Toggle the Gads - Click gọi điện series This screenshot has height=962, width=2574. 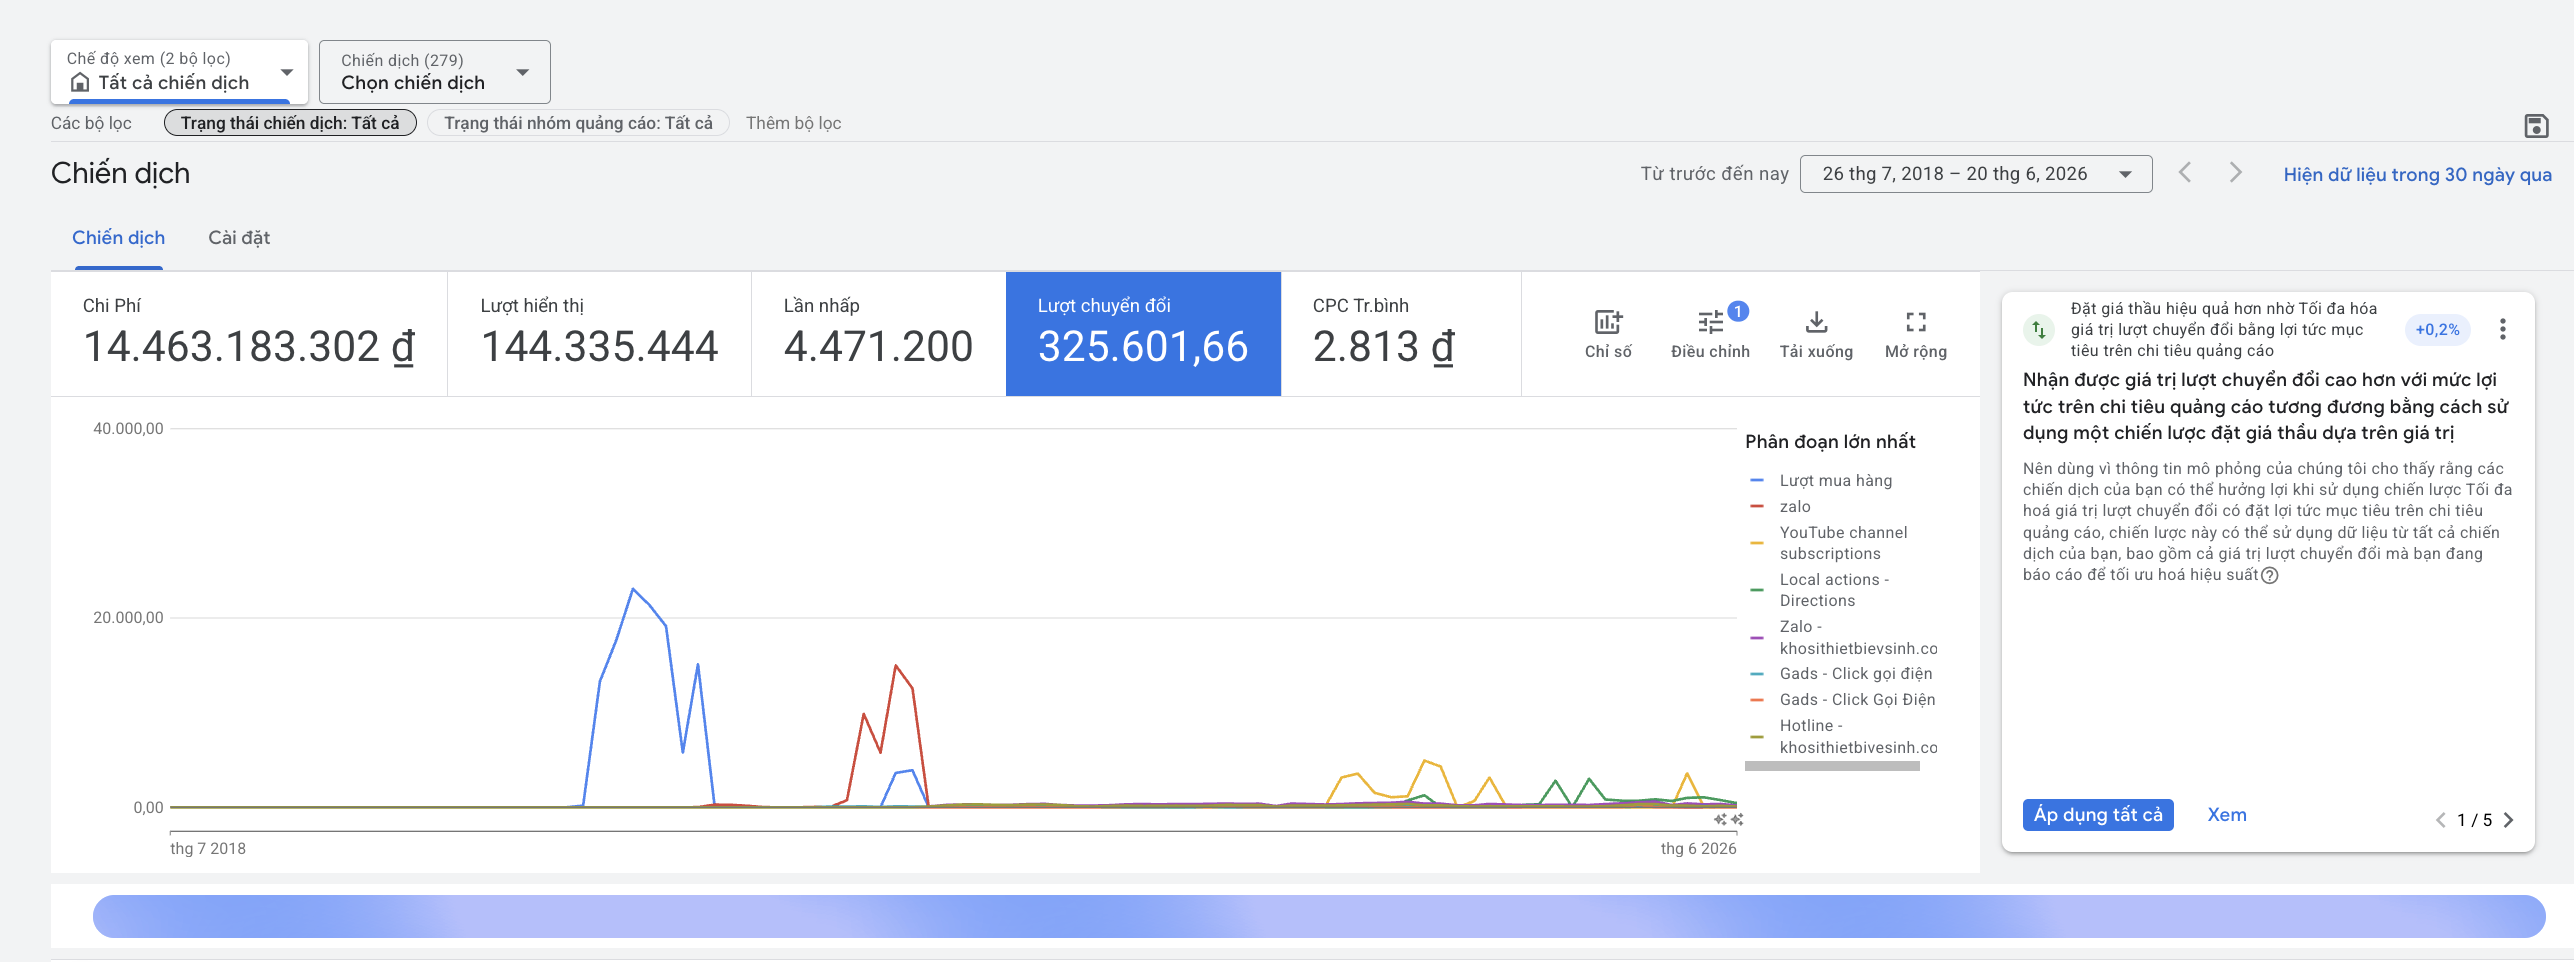[x=1841, y=674]
